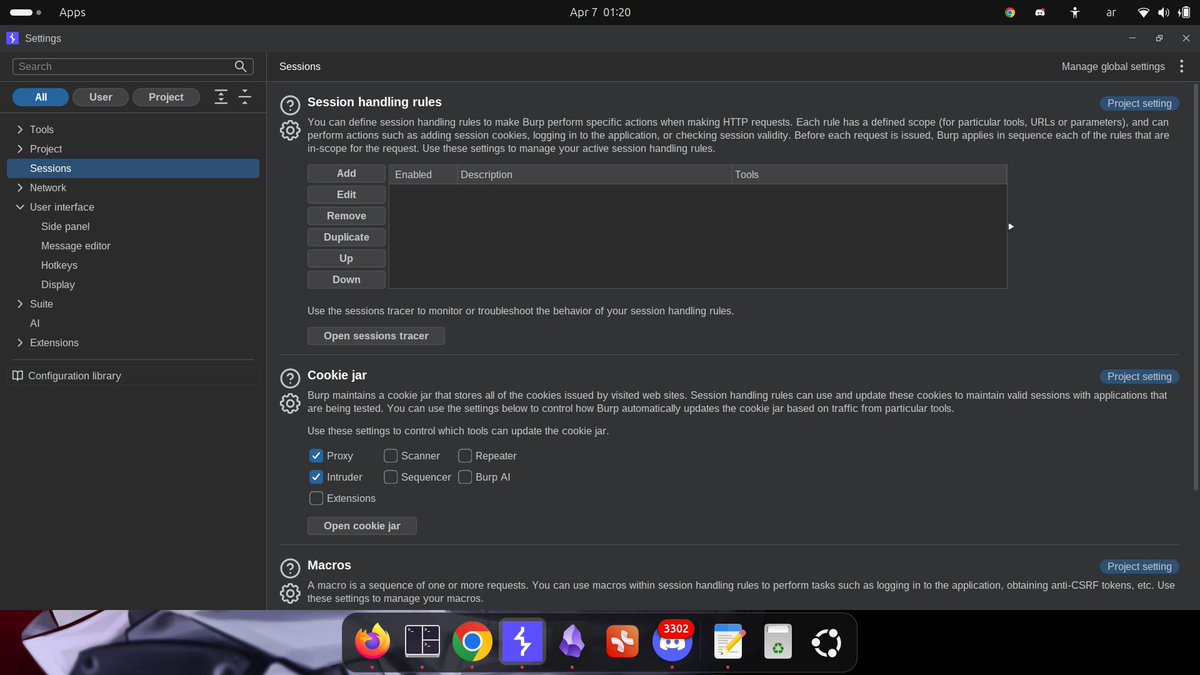
Task: Sort by the Description column header
Action: coord(594,174)
